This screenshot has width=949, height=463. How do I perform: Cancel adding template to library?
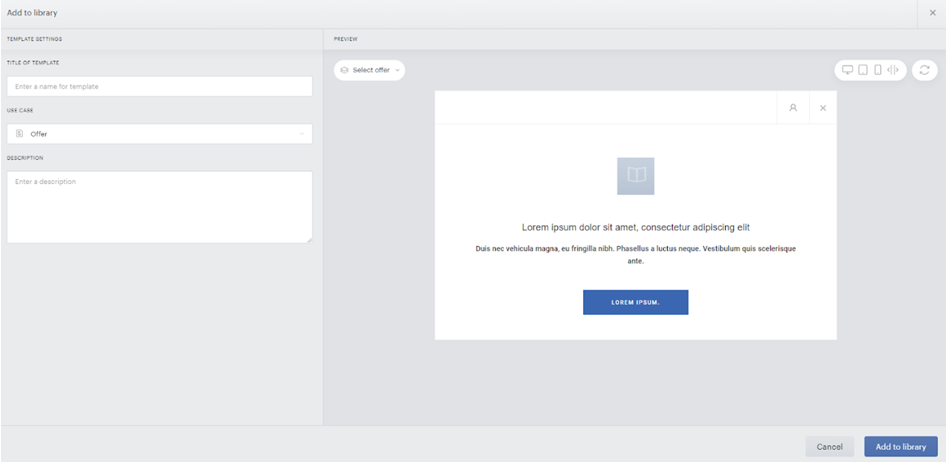coord(829,447)
